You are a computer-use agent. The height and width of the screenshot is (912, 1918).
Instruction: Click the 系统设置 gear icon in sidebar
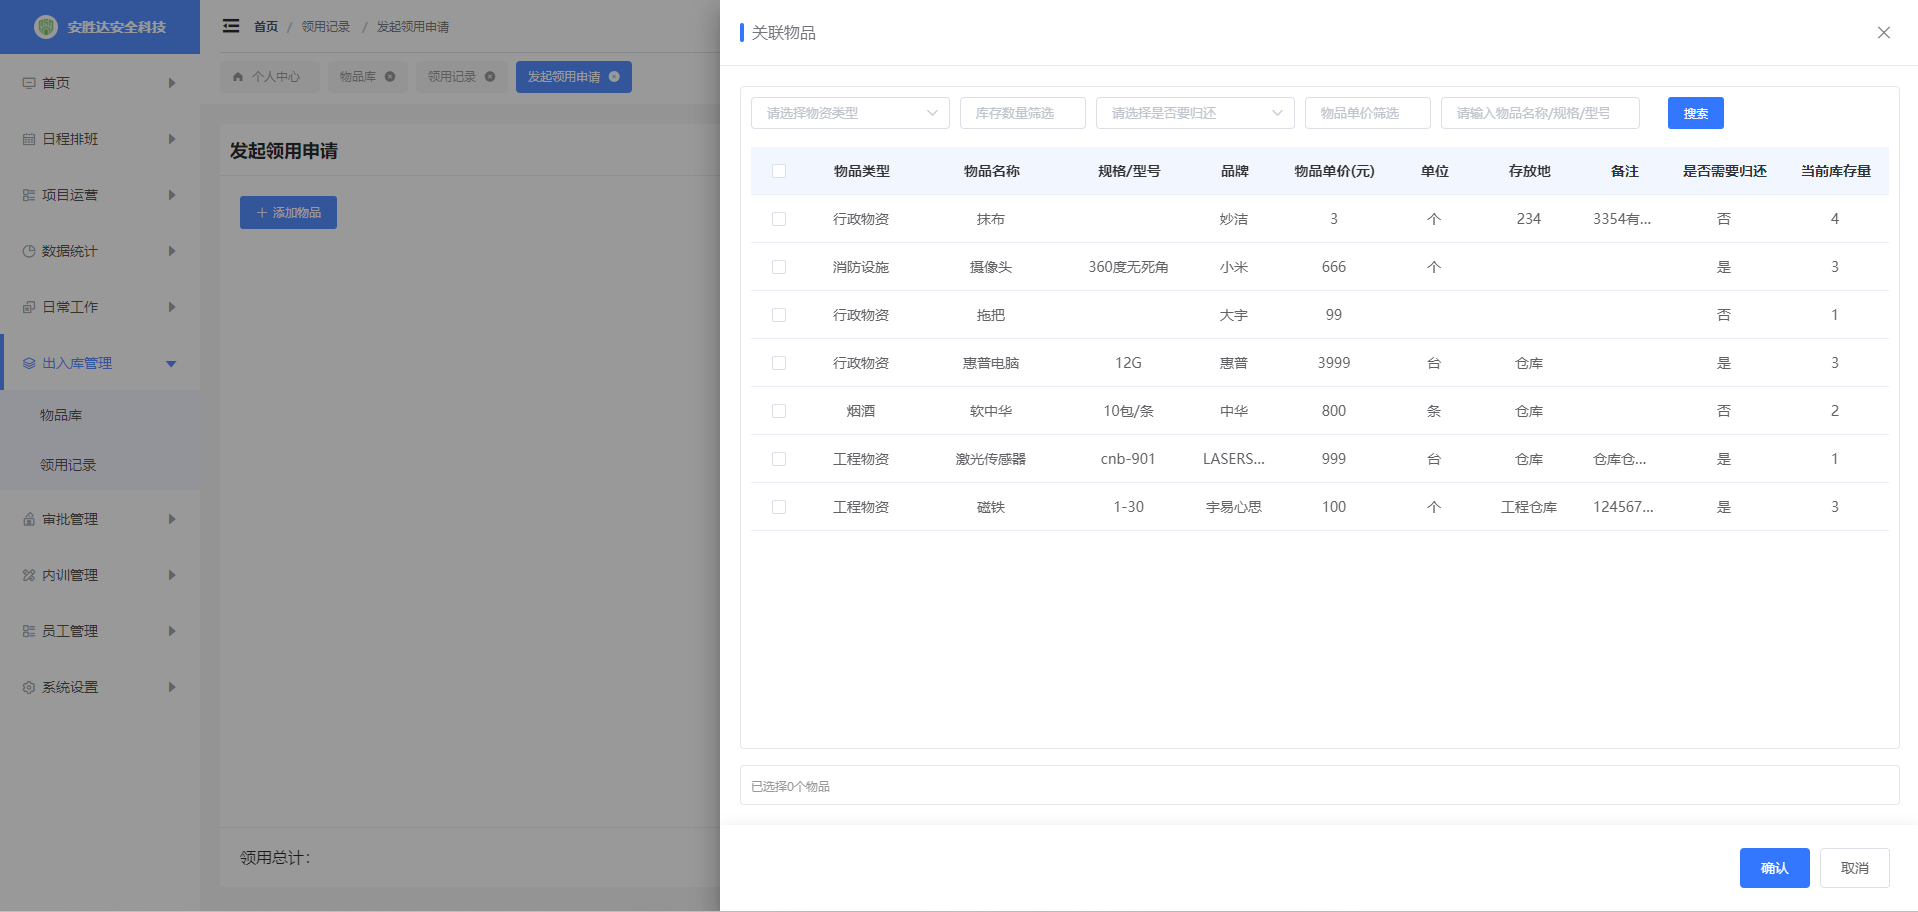coord(29,687)
